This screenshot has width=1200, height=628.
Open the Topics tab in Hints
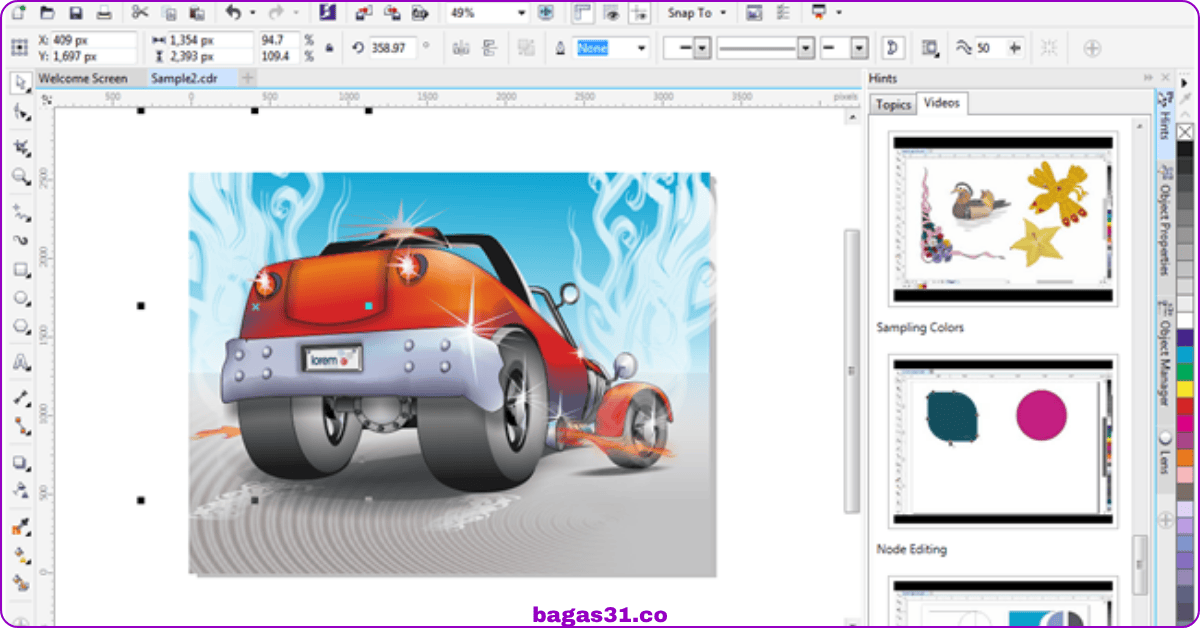[x=893, y=104]
